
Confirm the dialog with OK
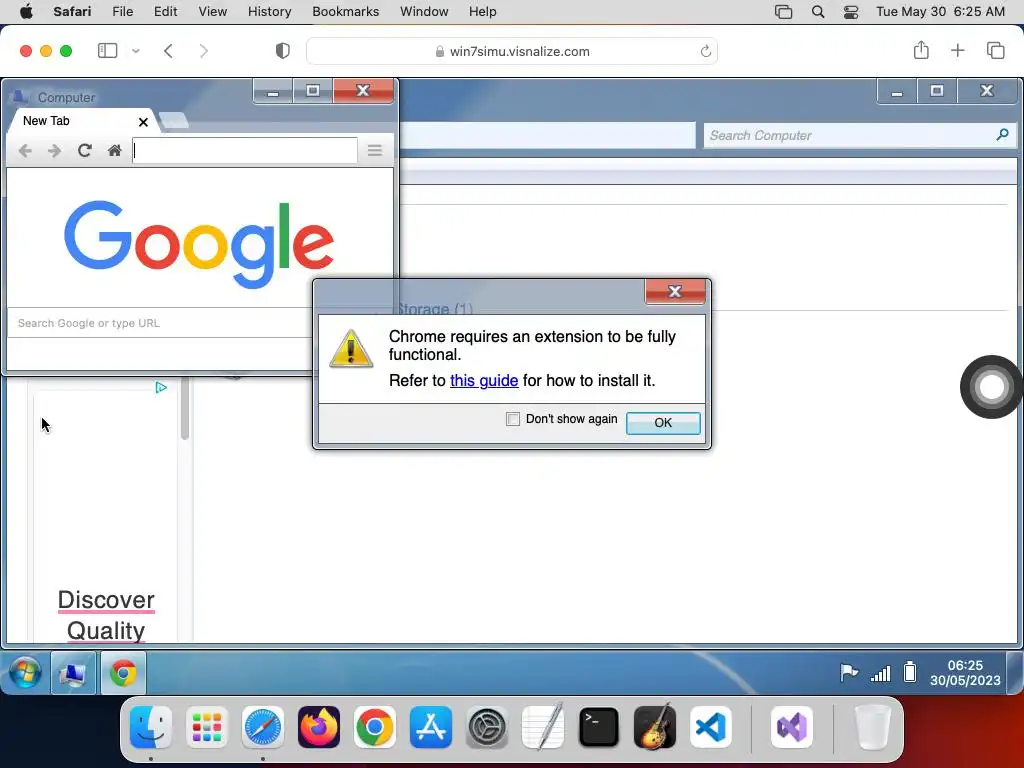click(663, 423)
